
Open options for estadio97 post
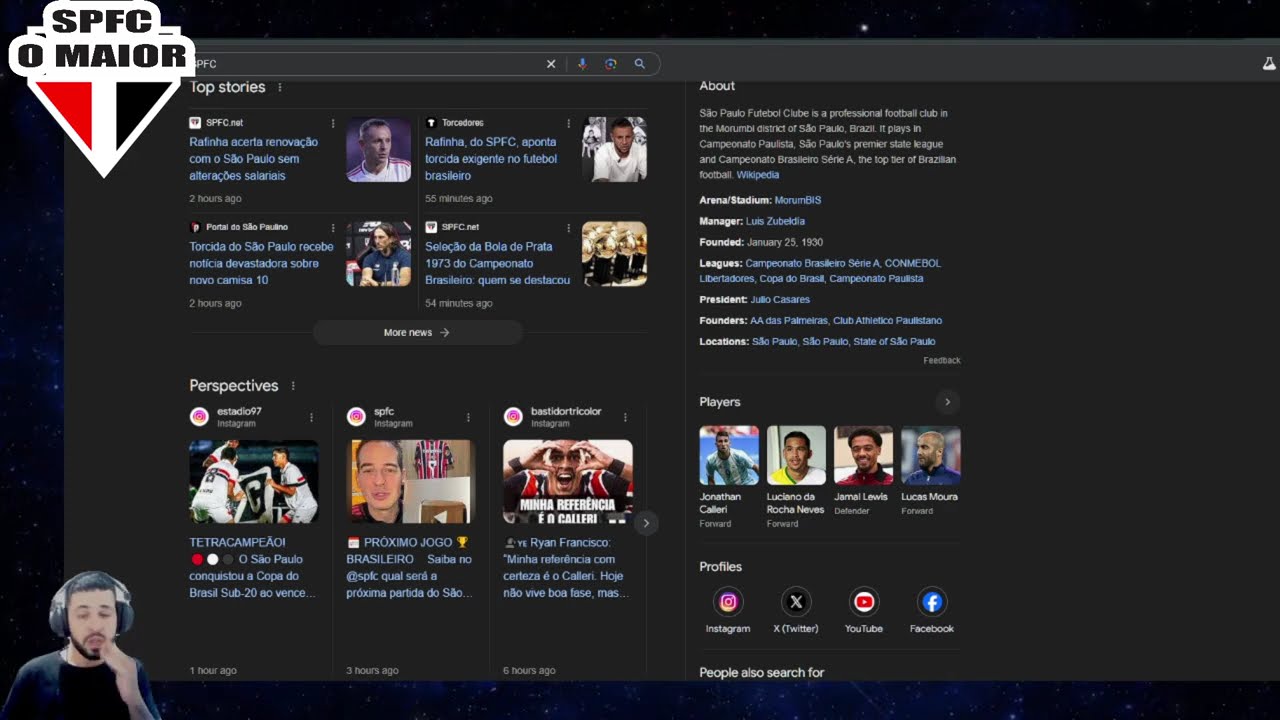(311, 417)
